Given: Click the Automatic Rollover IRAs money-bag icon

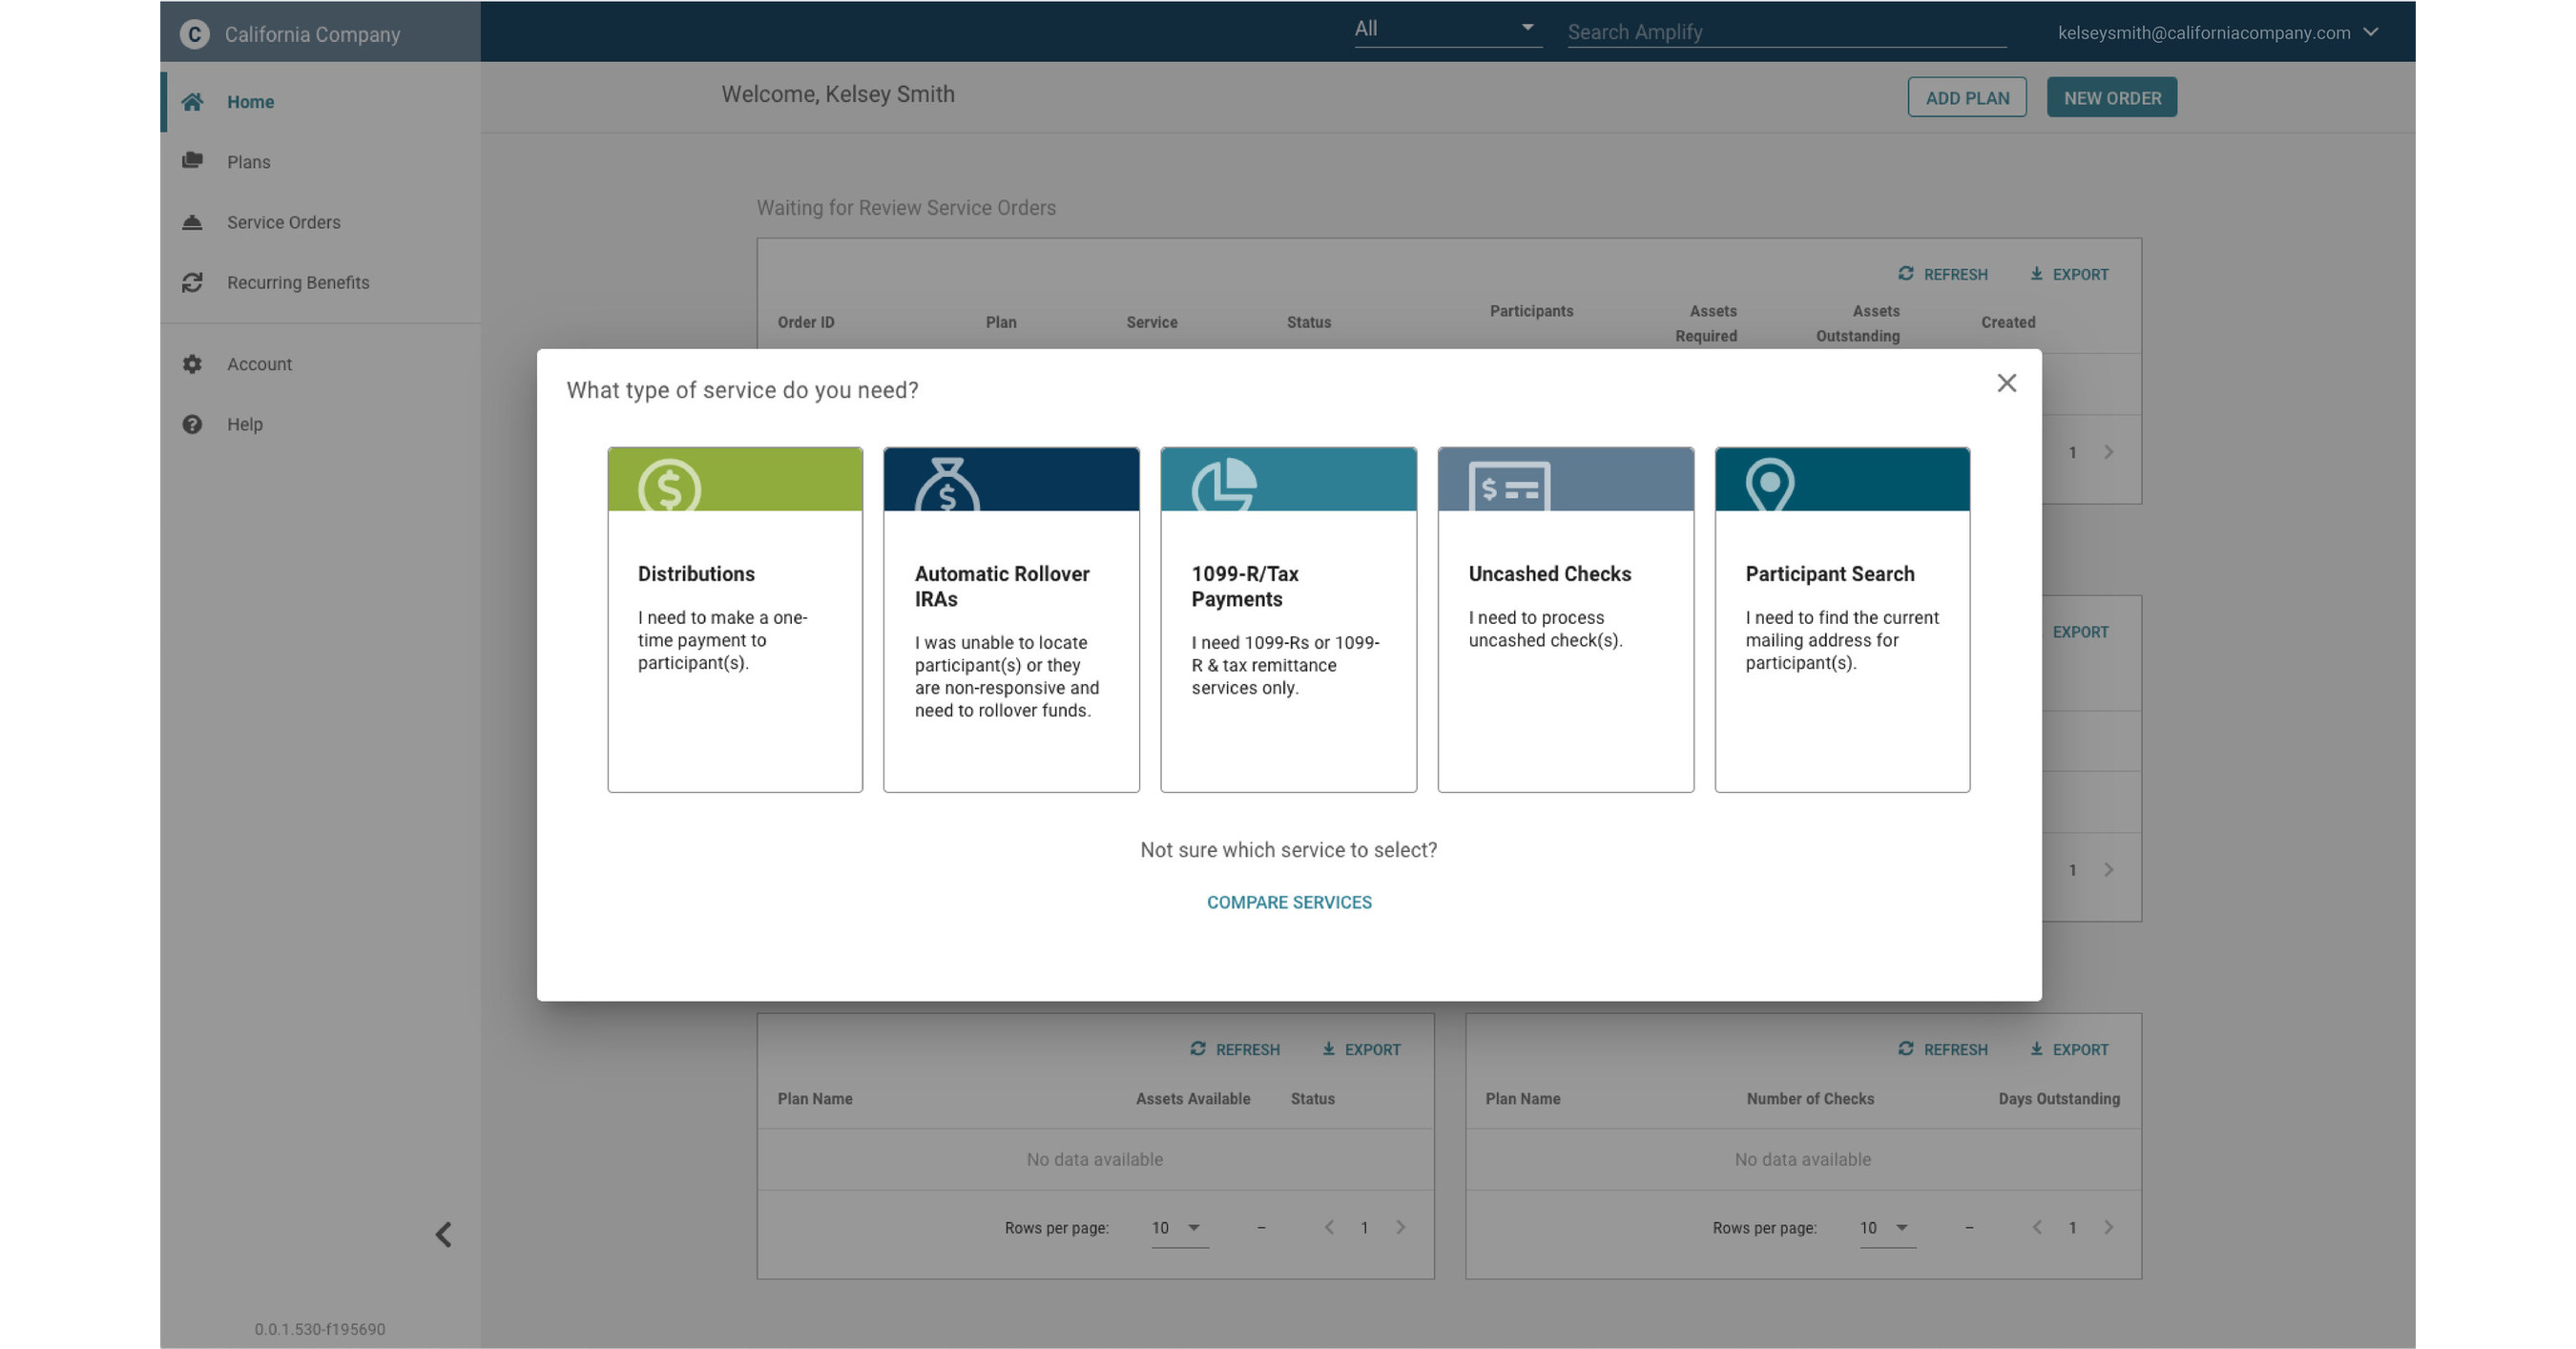Looking at the screenshot, I should pos(946,486).
